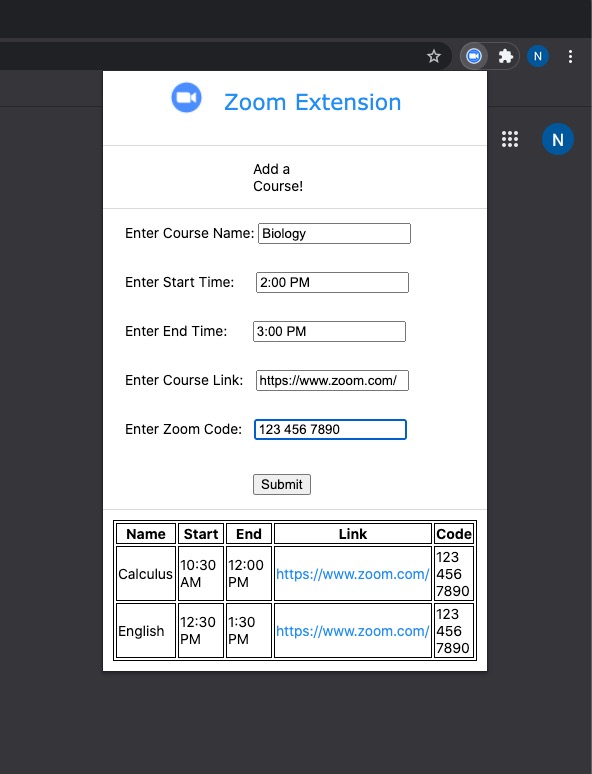592x774 pixels.
Task: Click the Code column header
Action: click(454, 534)
